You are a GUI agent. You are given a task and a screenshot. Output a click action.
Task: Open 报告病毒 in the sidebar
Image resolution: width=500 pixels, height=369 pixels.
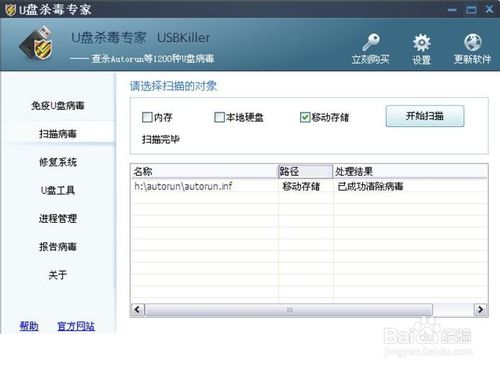point(58,247)
